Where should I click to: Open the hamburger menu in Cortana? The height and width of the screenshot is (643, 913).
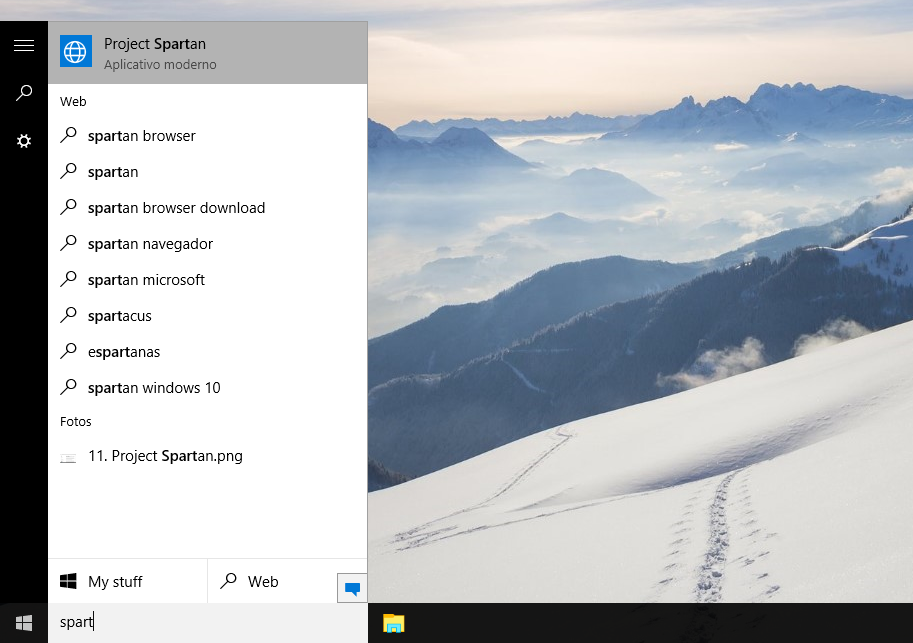coord(23,45)
